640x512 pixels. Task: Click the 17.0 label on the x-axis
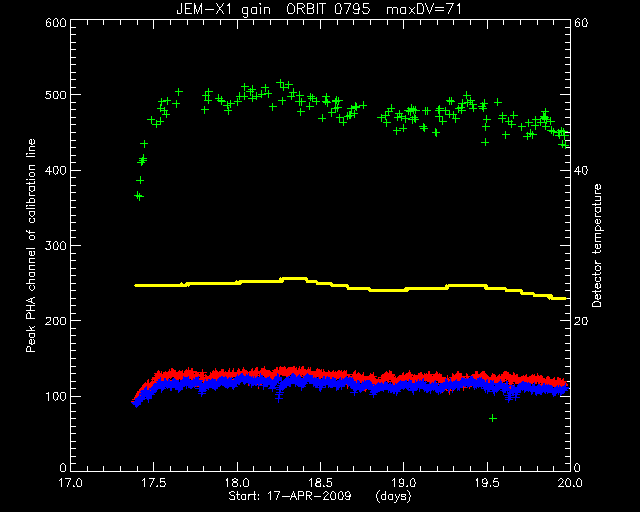point(71,483)
